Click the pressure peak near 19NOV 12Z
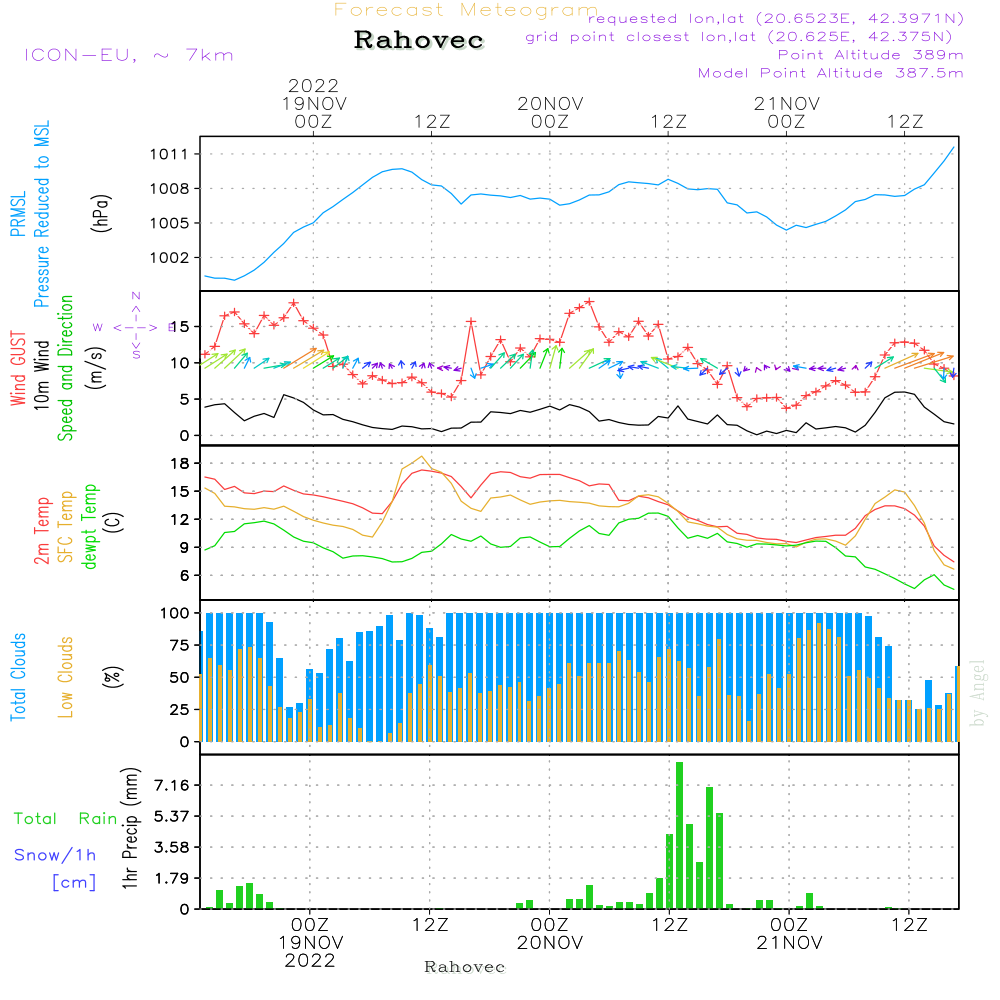The image size is (1000, 1000). [x=400, y=169]
